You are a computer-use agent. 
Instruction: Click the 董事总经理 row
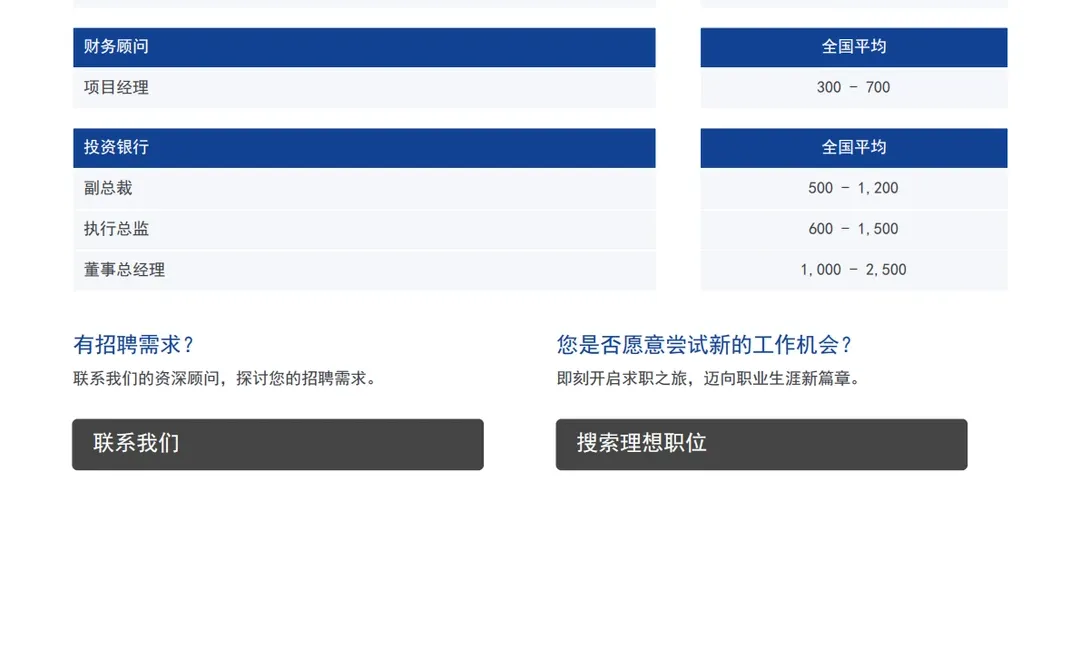pos(363,269)
